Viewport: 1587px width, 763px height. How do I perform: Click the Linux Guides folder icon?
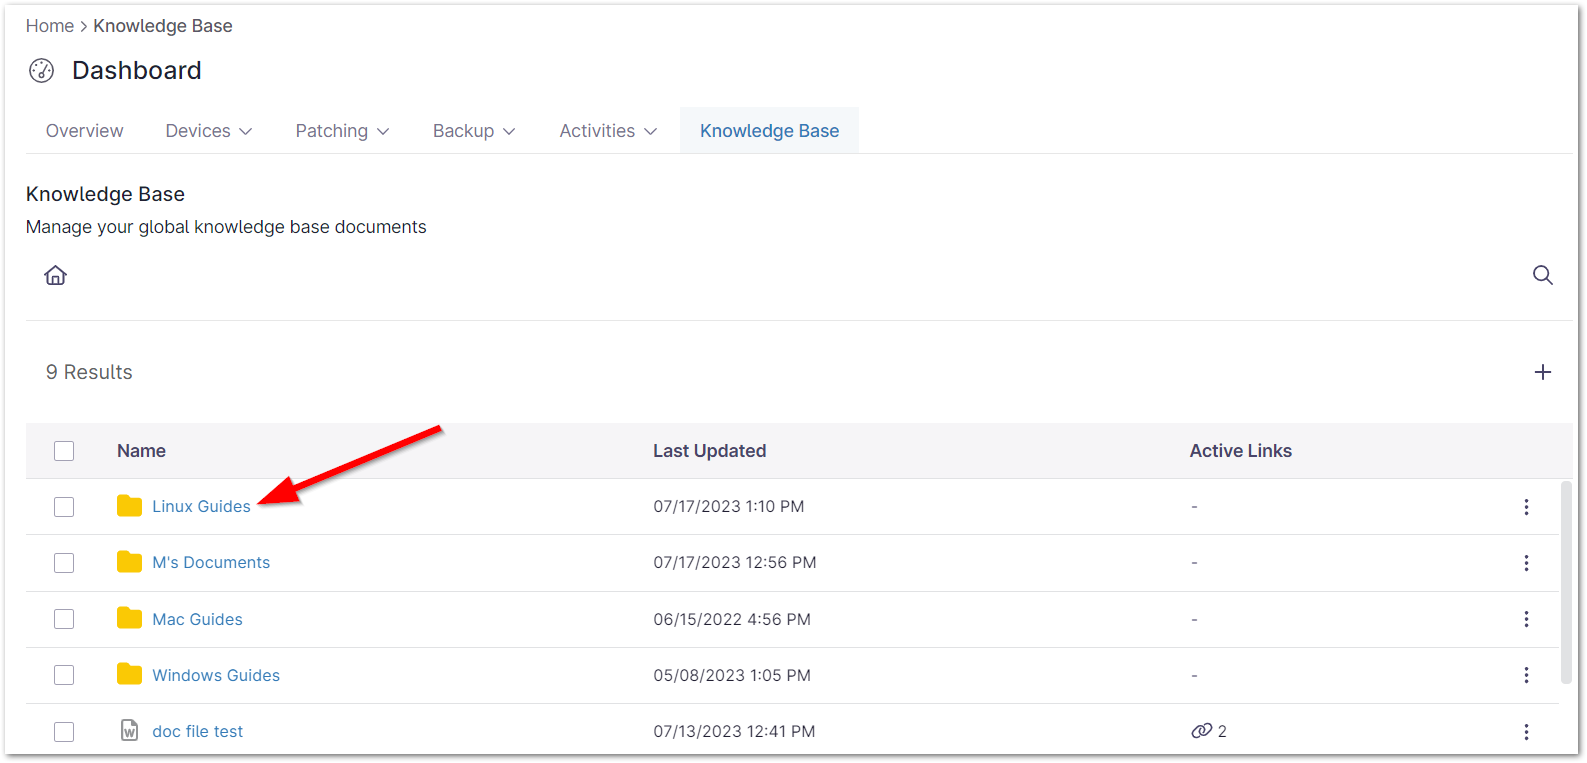pos(129,506)
